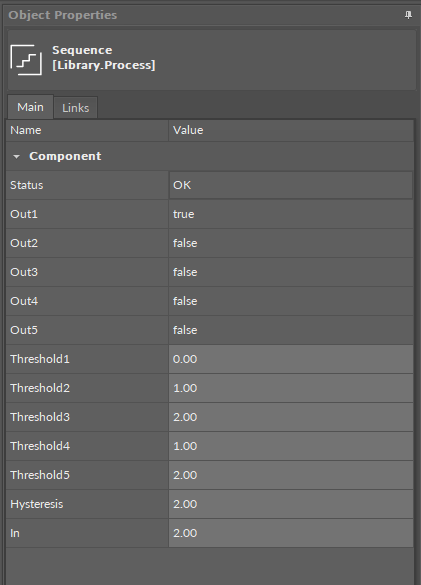
Task: Click the Value column header
Action: click(x=291, y=130)
